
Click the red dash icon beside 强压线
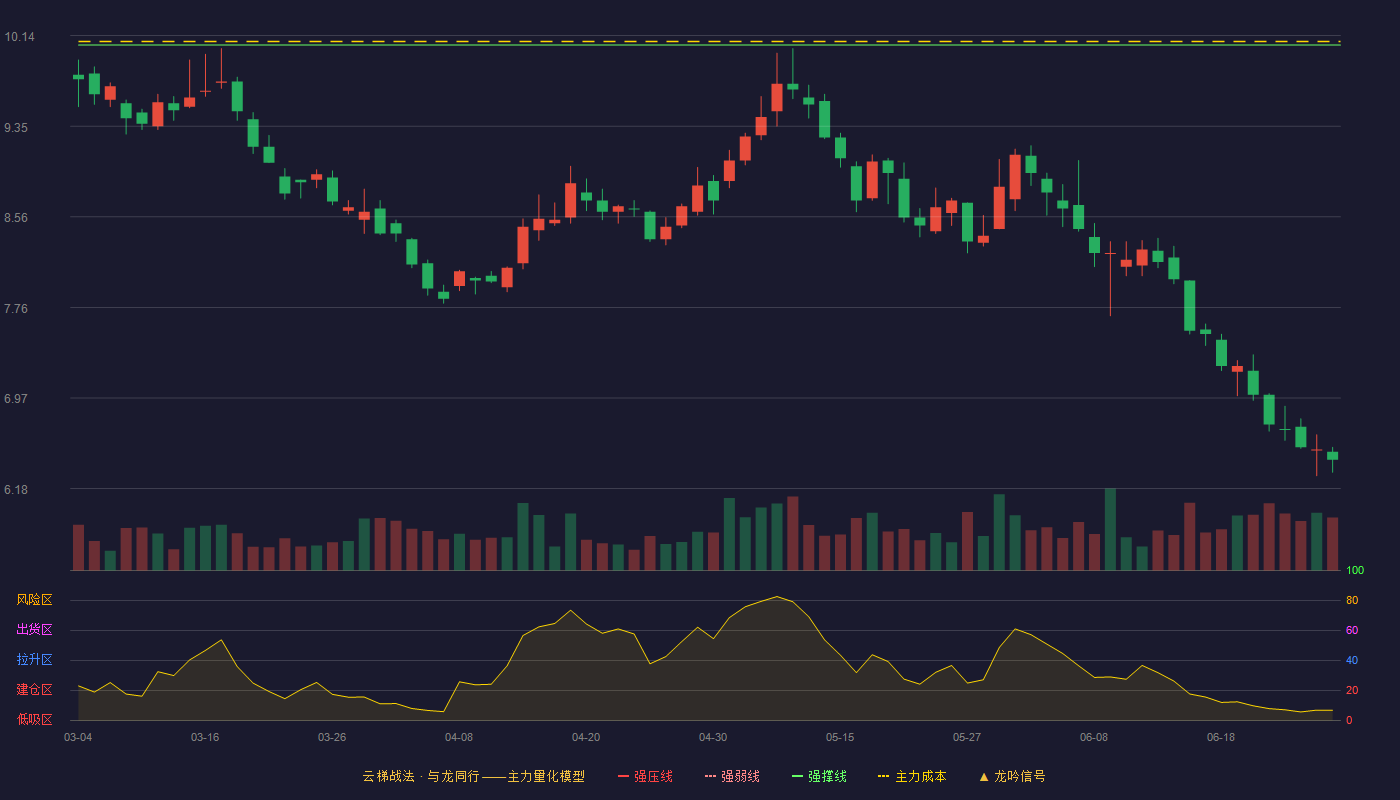coord(624,776)
